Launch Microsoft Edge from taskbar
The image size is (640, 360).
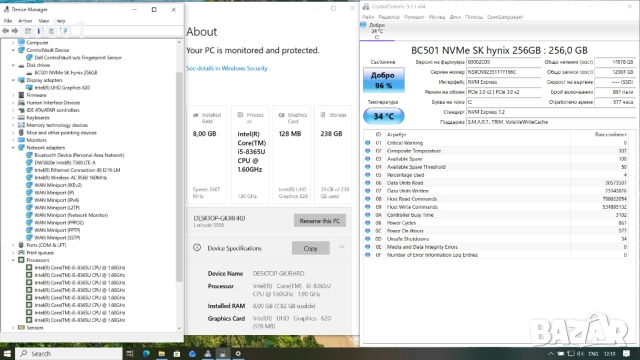tap(146, 353)
